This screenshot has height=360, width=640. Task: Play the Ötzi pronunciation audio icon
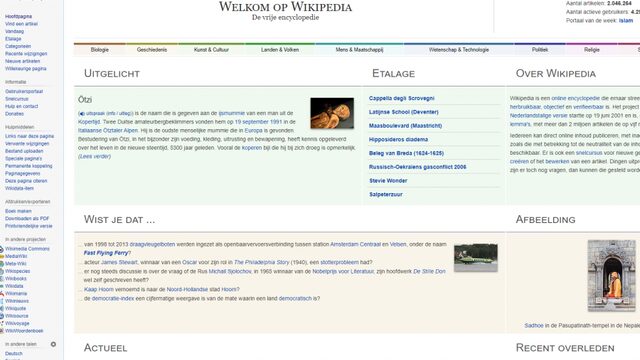[x=82, y=113]
